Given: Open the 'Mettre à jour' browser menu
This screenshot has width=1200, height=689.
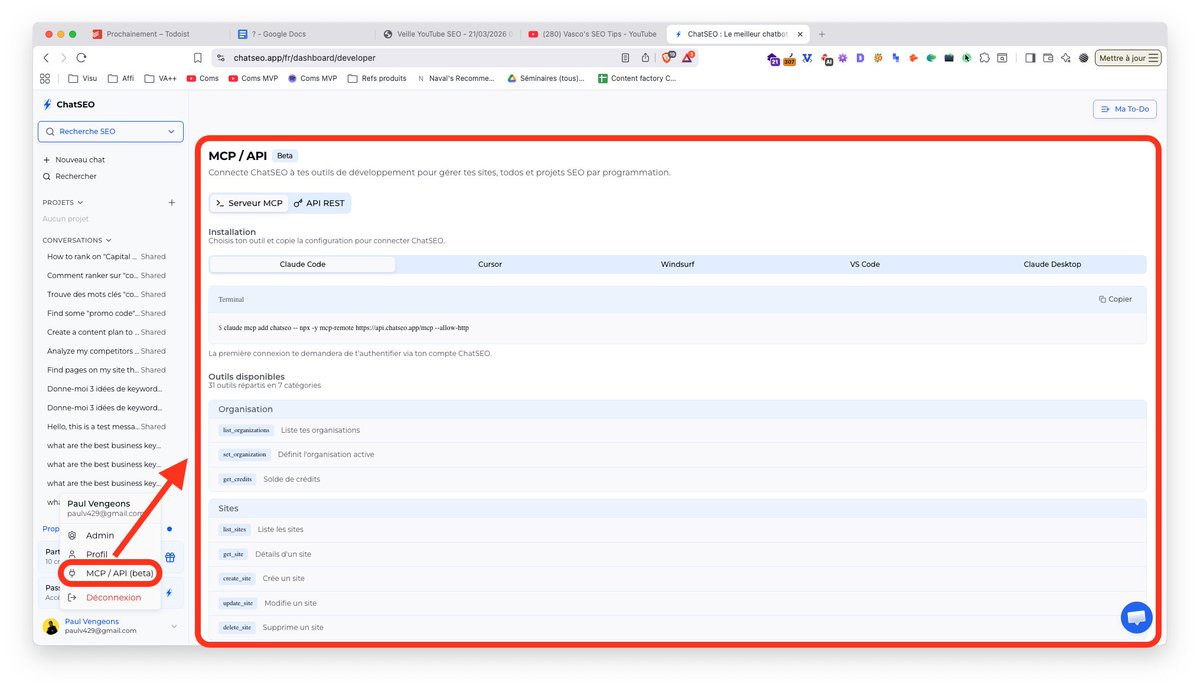Looking at the screenshot, I should [1129, 58].
